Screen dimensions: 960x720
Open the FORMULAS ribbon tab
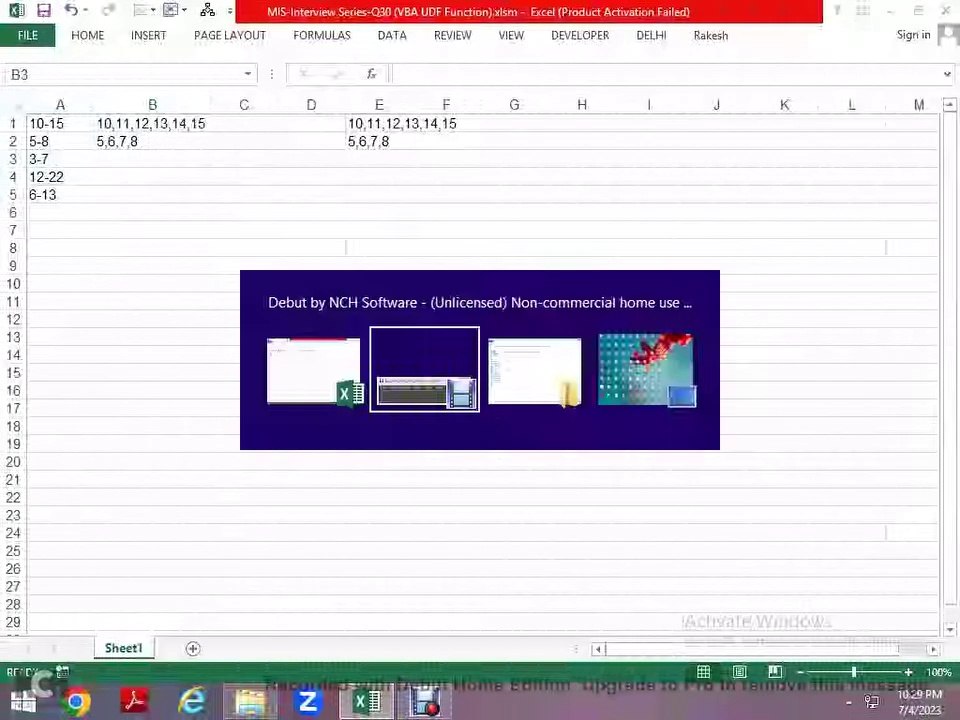pyautogui.click(x=322, y=36)
